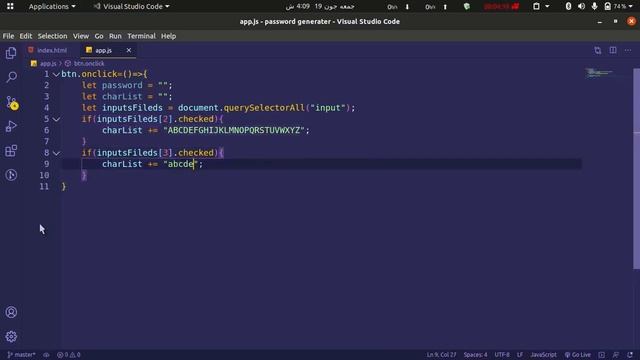Screen dimensions: 640x360
Task: Click the date and time in top panel
Action: 320,7
